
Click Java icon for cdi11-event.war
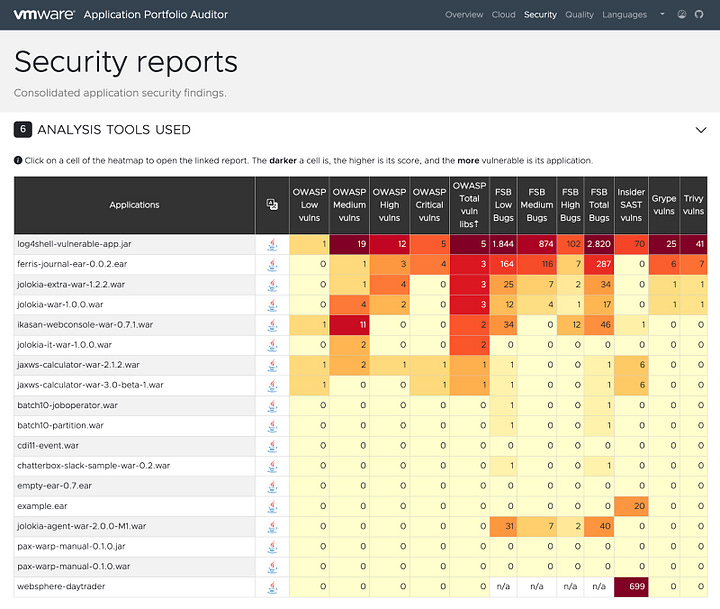click(x=272, y=446)
